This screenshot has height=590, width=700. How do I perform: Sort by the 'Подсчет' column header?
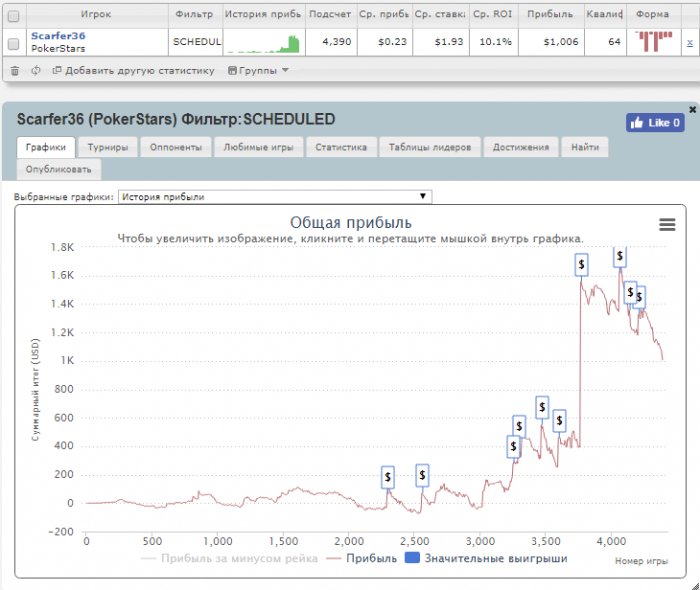tap(330, 14)
